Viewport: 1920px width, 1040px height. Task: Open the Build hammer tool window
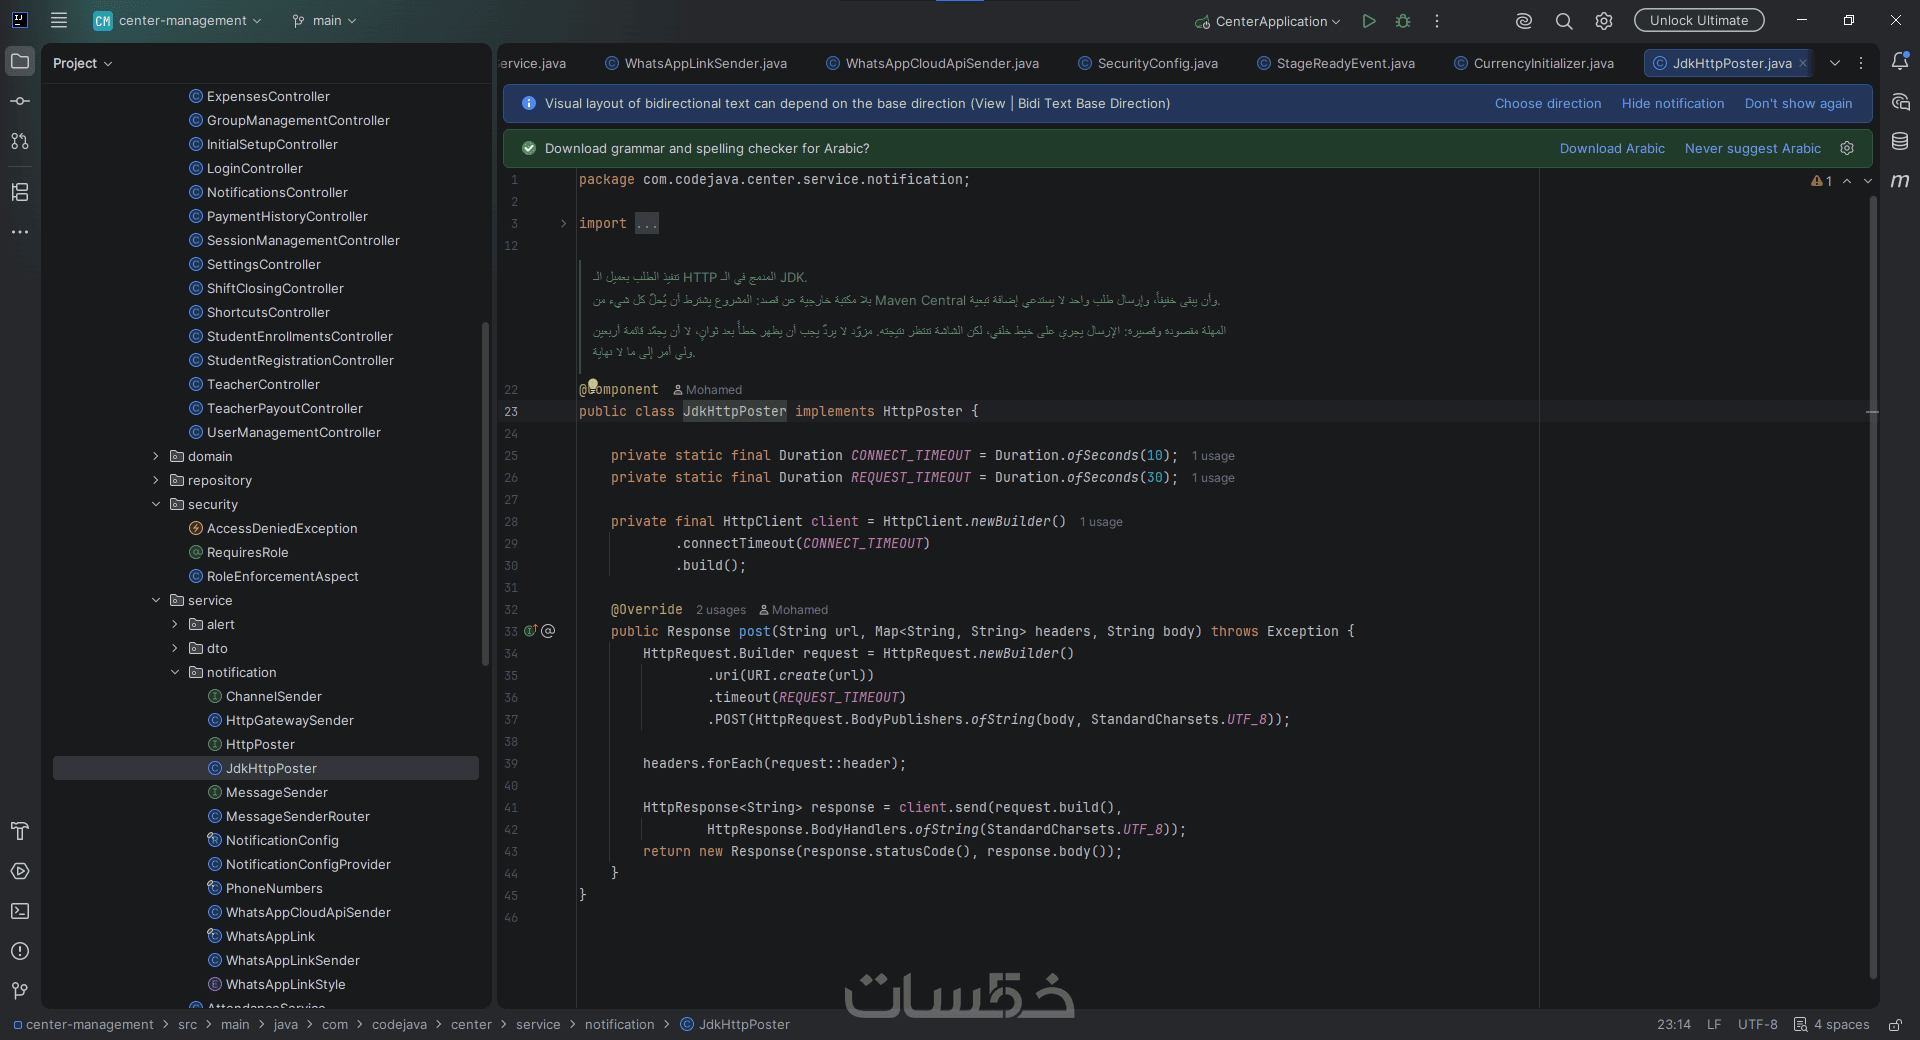tap(20, 831)
